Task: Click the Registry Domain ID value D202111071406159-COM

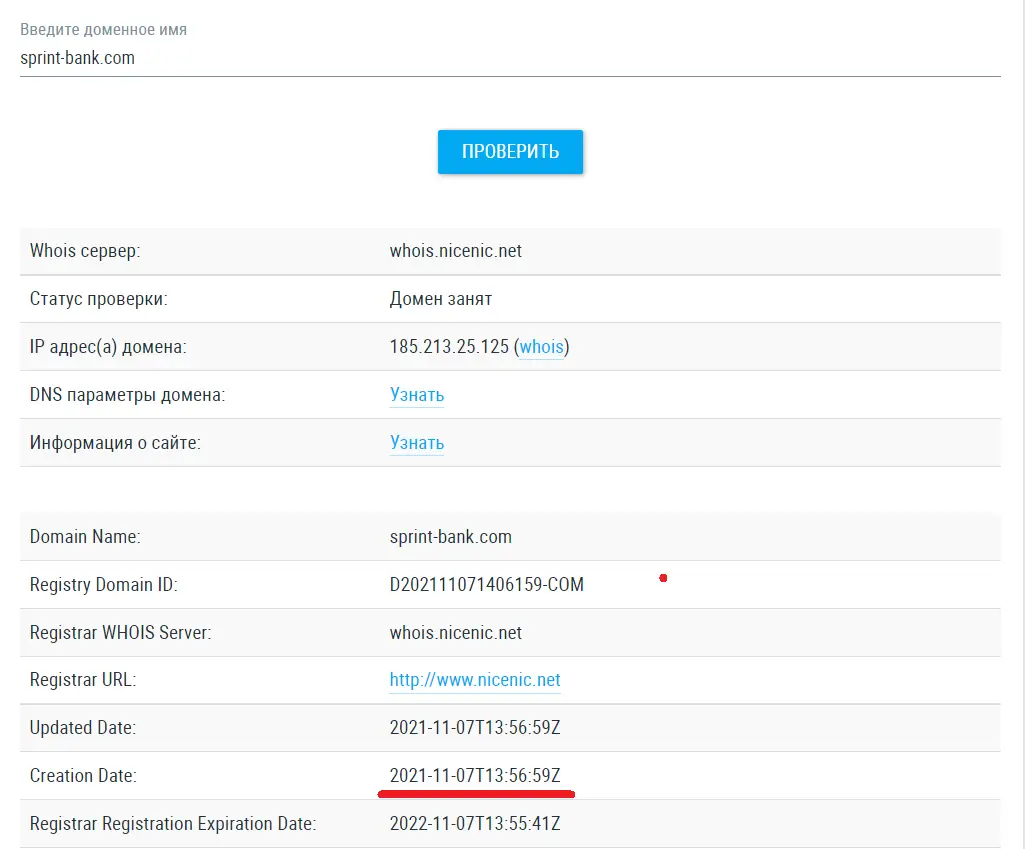Action: point(486,585)
